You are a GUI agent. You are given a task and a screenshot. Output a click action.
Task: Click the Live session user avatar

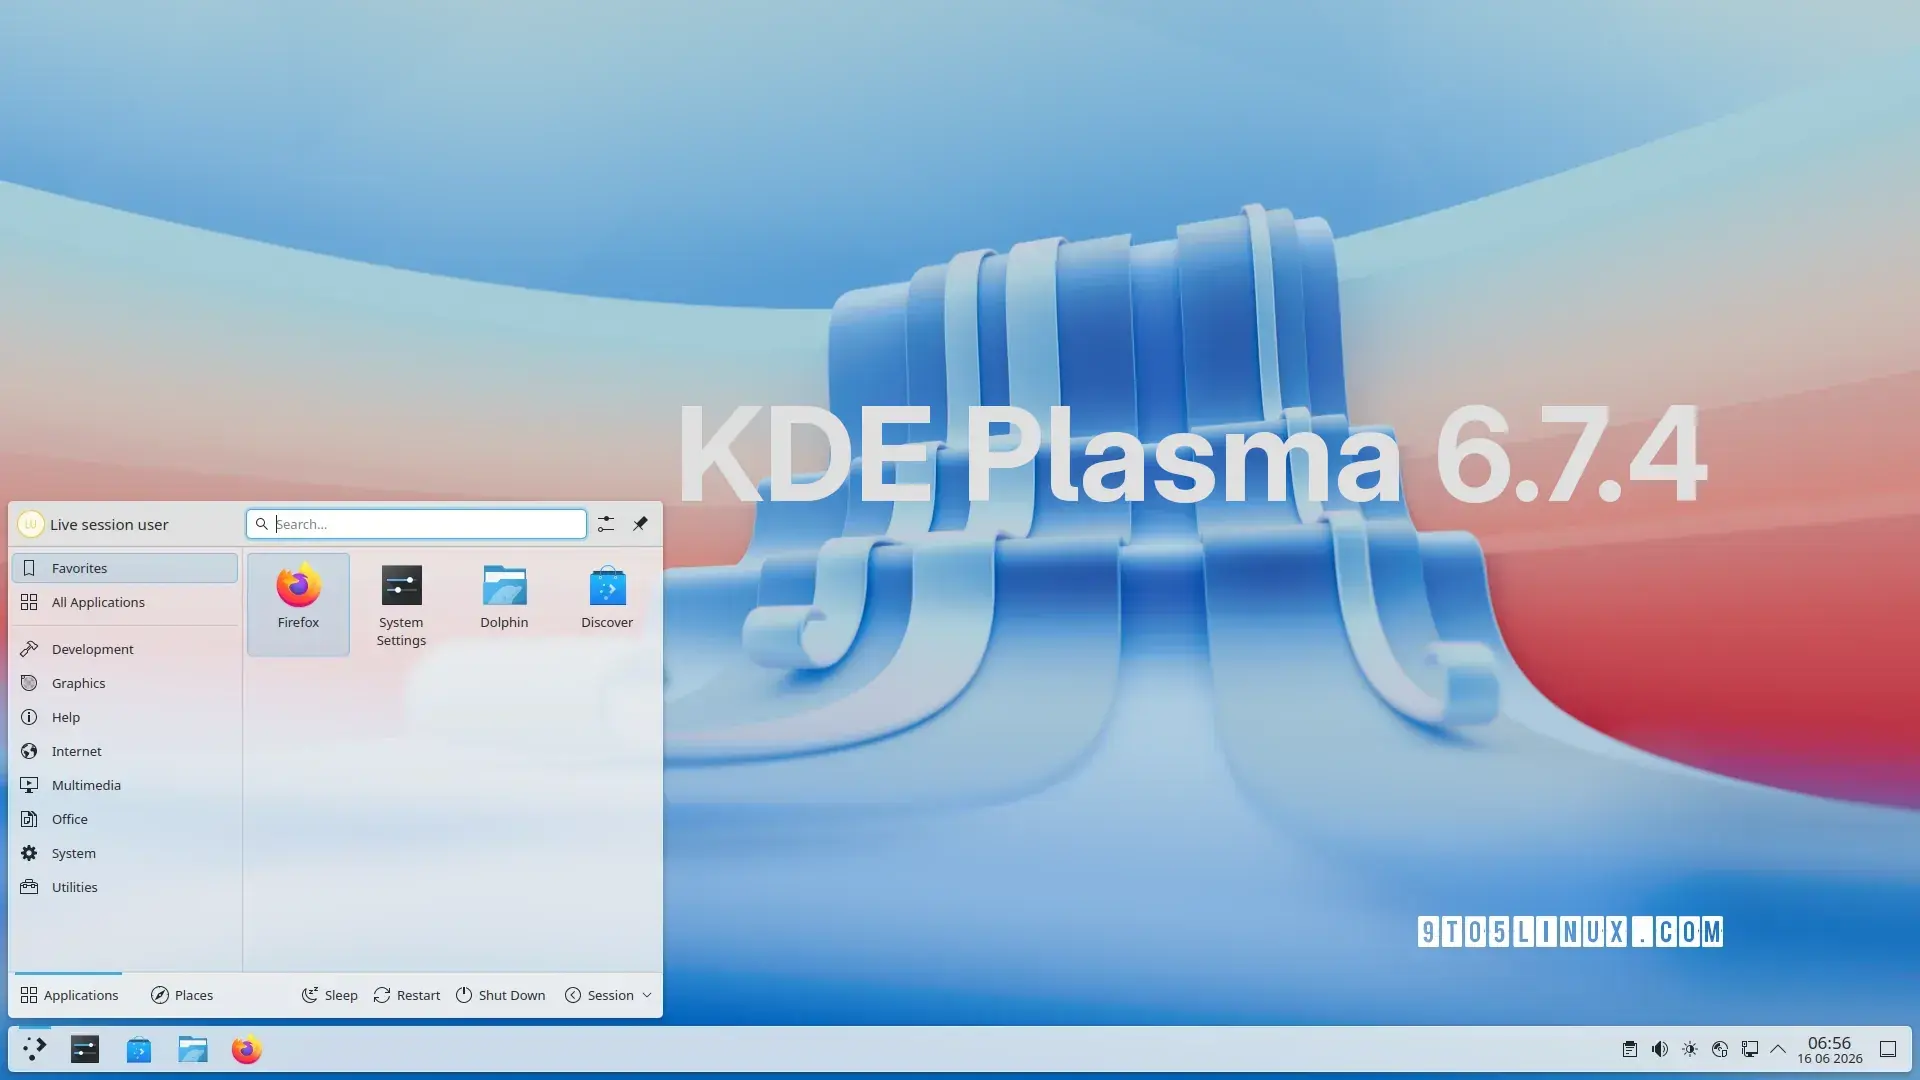tap(30, 524)
